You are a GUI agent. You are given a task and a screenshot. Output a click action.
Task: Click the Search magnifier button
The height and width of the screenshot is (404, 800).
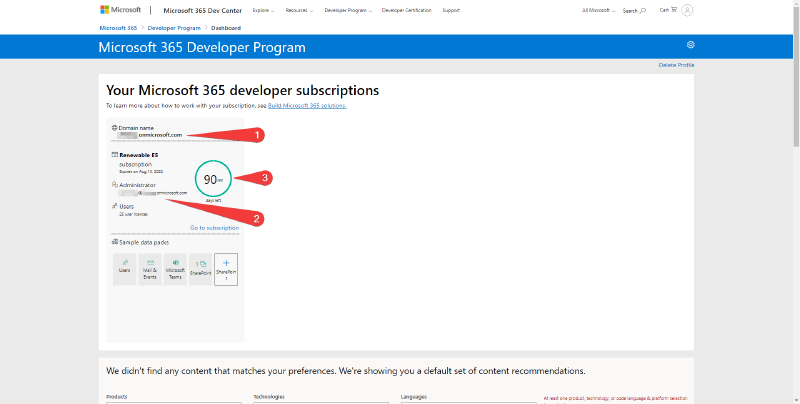634,10
